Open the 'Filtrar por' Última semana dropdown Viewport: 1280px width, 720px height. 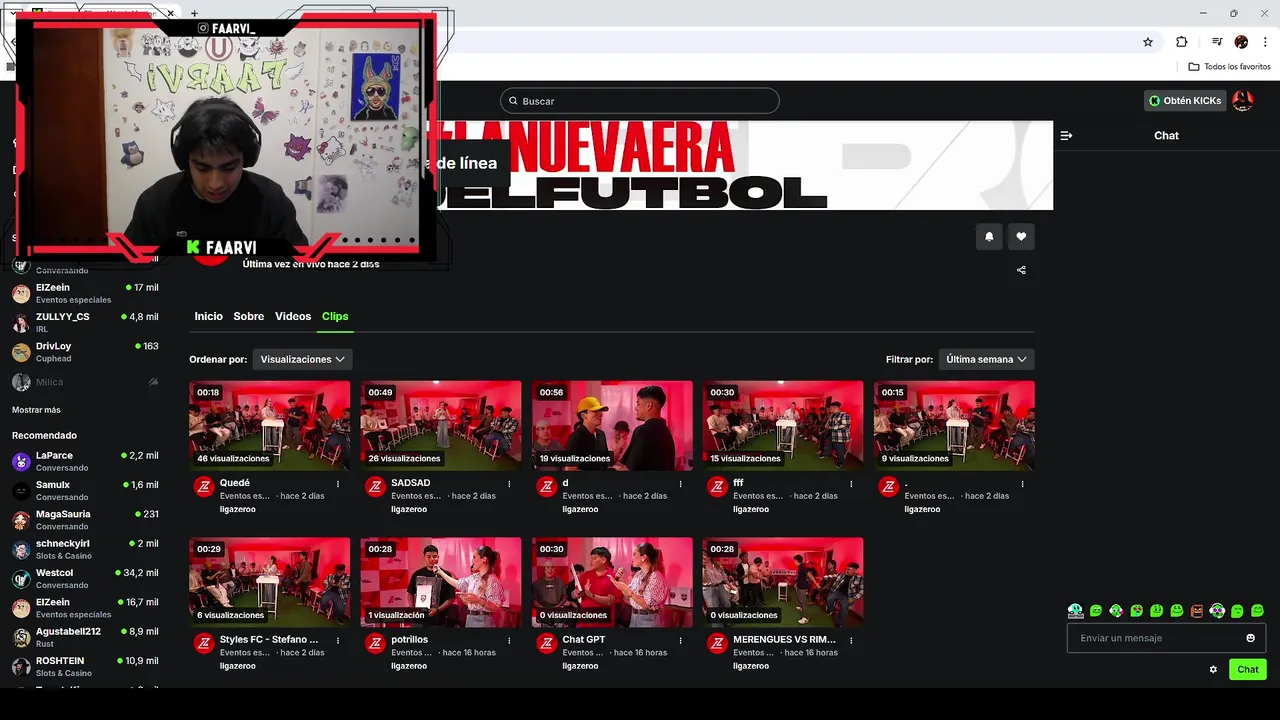(x=986, y=359)
